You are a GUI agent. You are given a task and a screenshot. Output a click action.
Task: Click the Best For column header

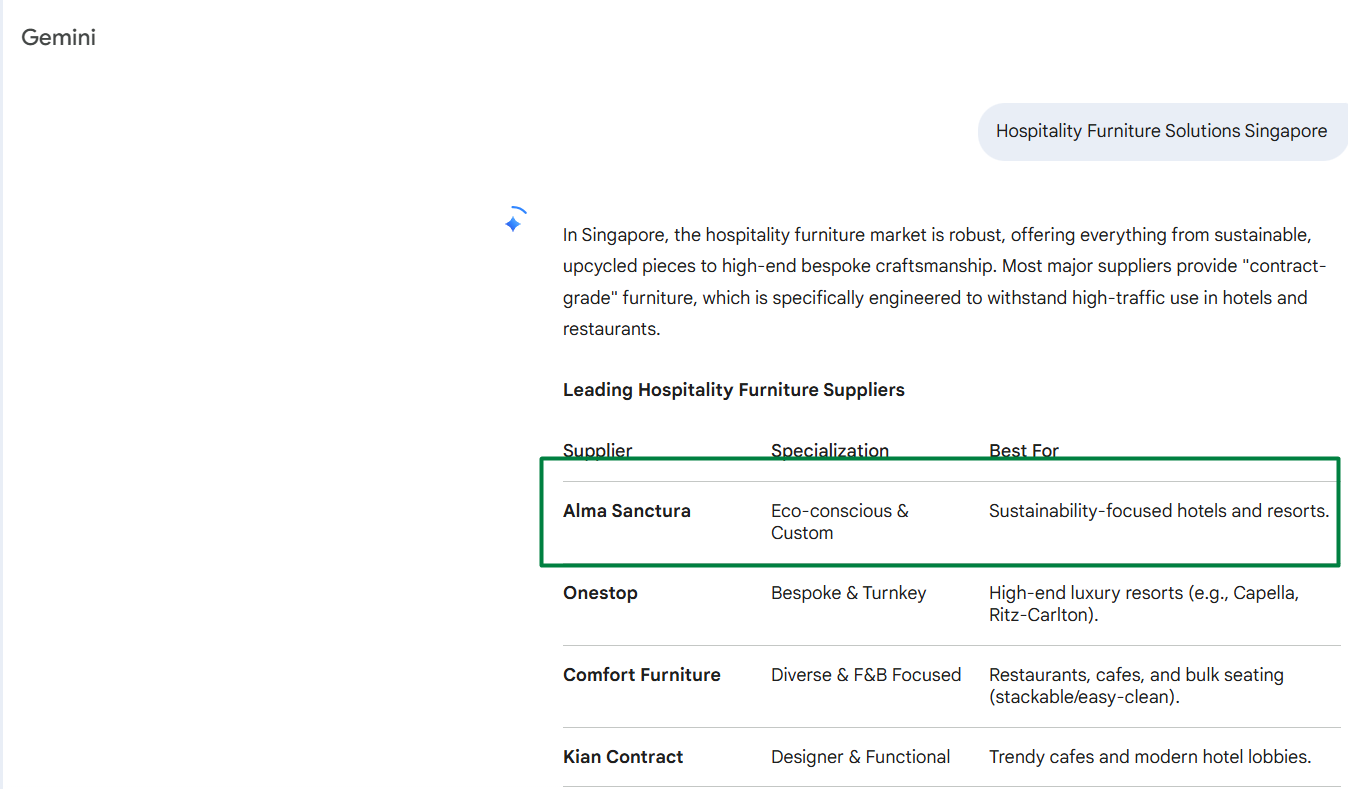1023,450
